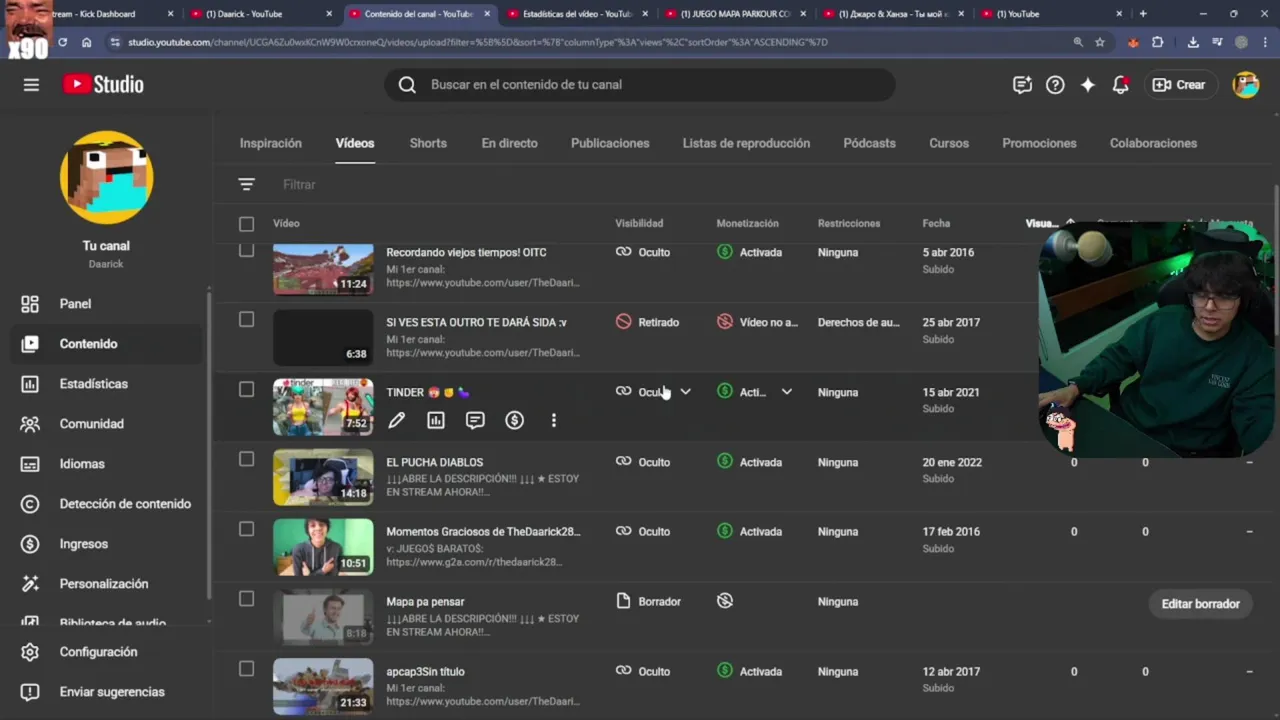The width and height of the screenshot is (1280, 720).
Task: Open the Cursos tab
Action: [x=949, y=143]
